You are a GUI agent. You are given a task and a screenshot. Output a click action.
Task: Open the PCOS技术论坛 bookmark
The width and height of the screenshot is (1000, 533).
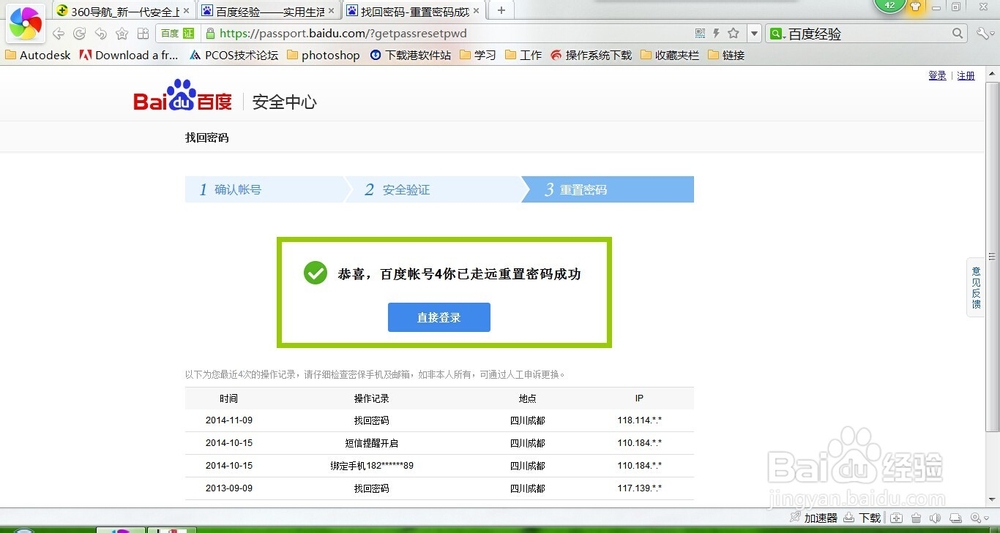(234, 55)
